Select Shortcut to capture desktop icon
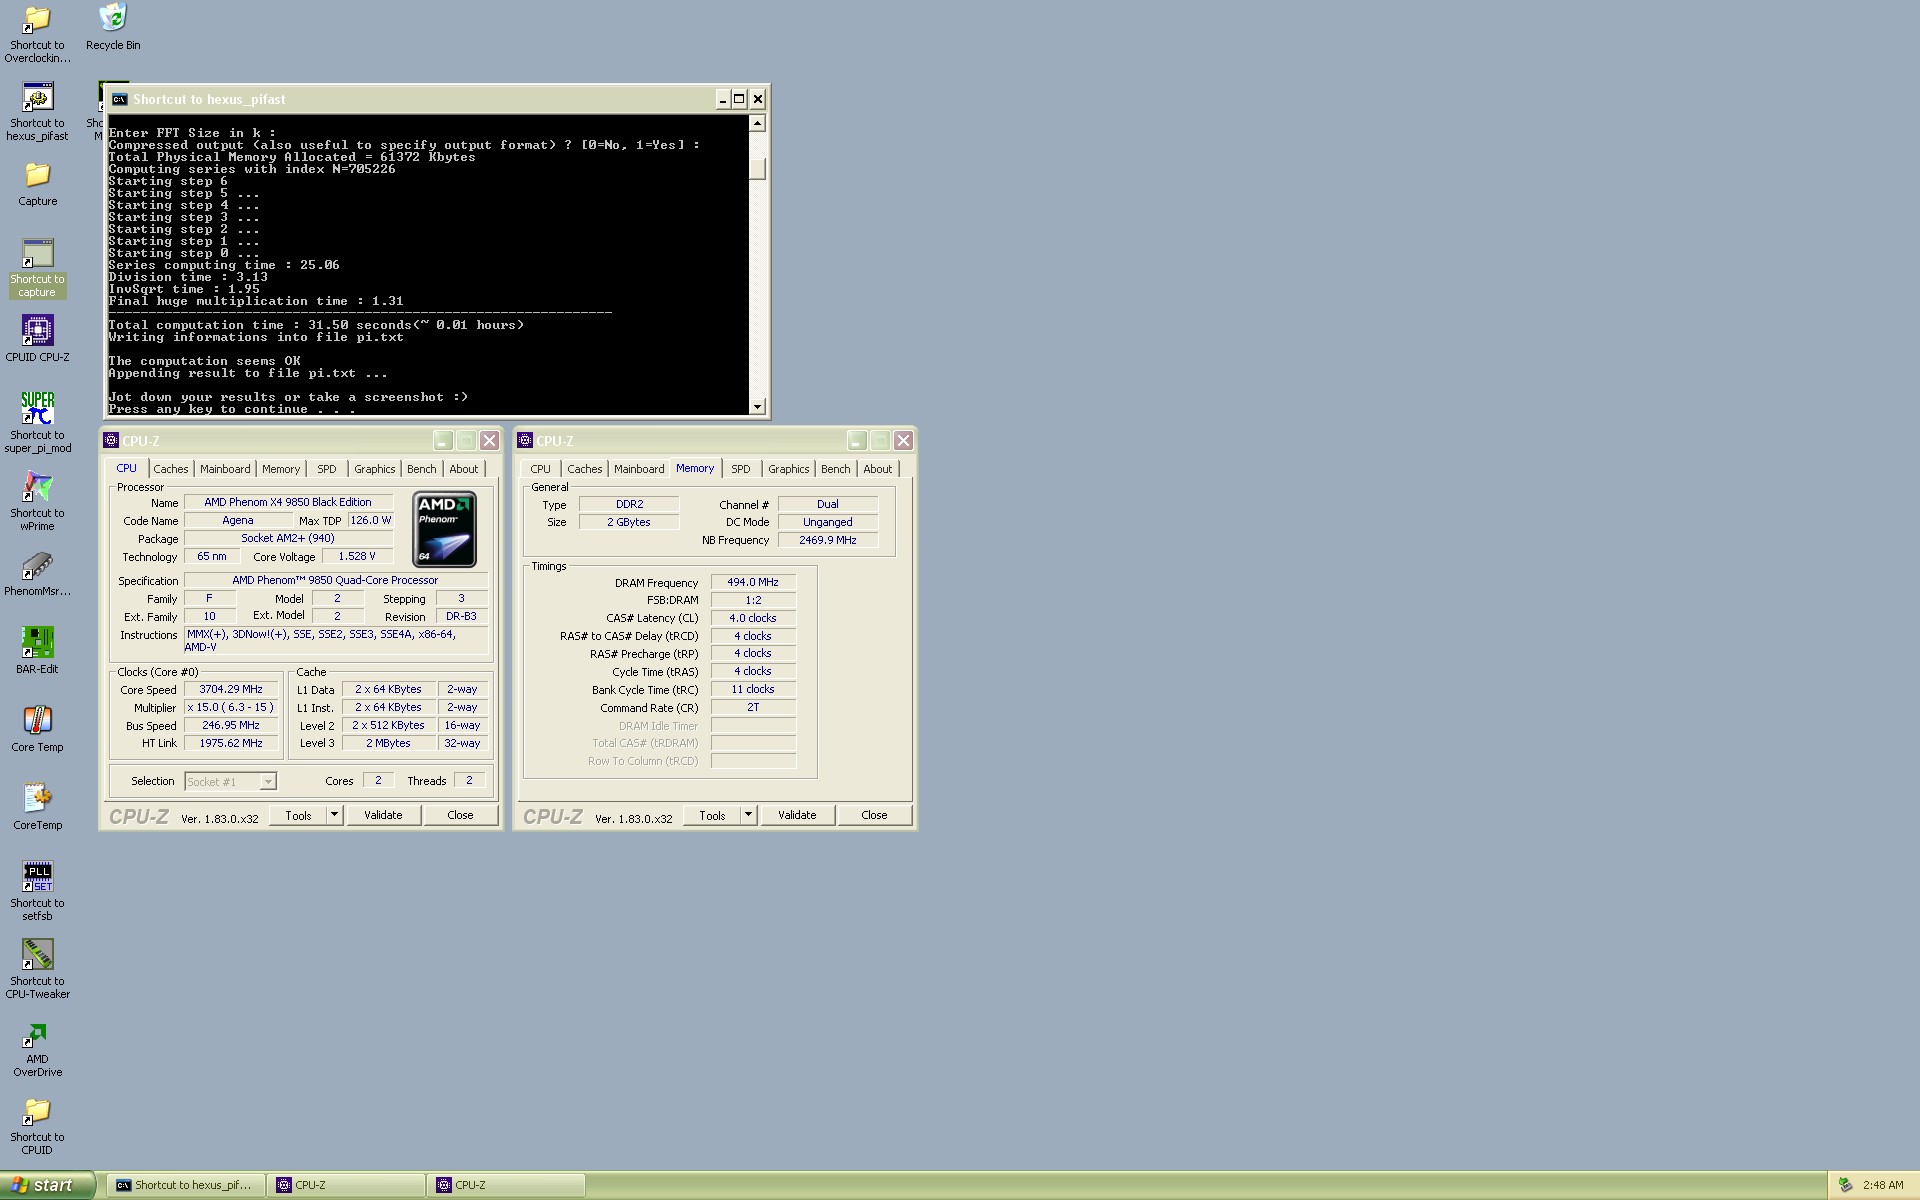 click(x=37, y=268)
